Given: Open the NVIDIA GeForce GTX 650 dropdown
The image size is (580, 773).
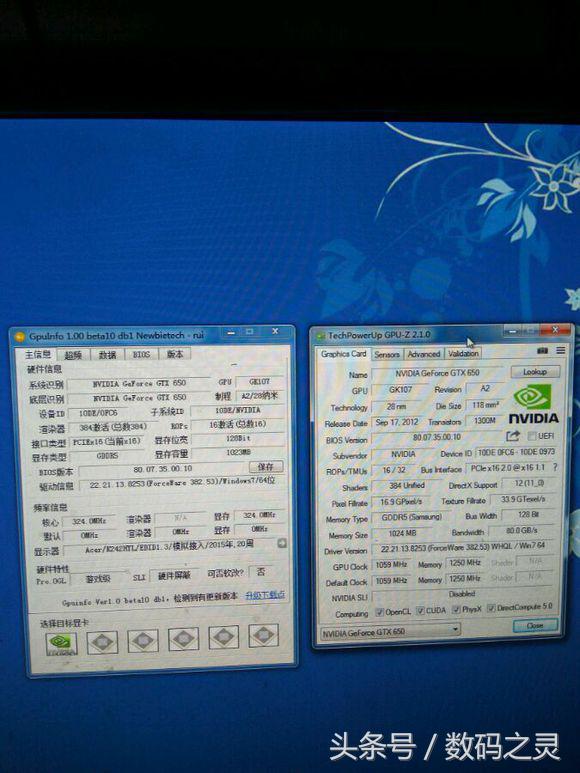Looking at the screenshot, I should 390,631.
